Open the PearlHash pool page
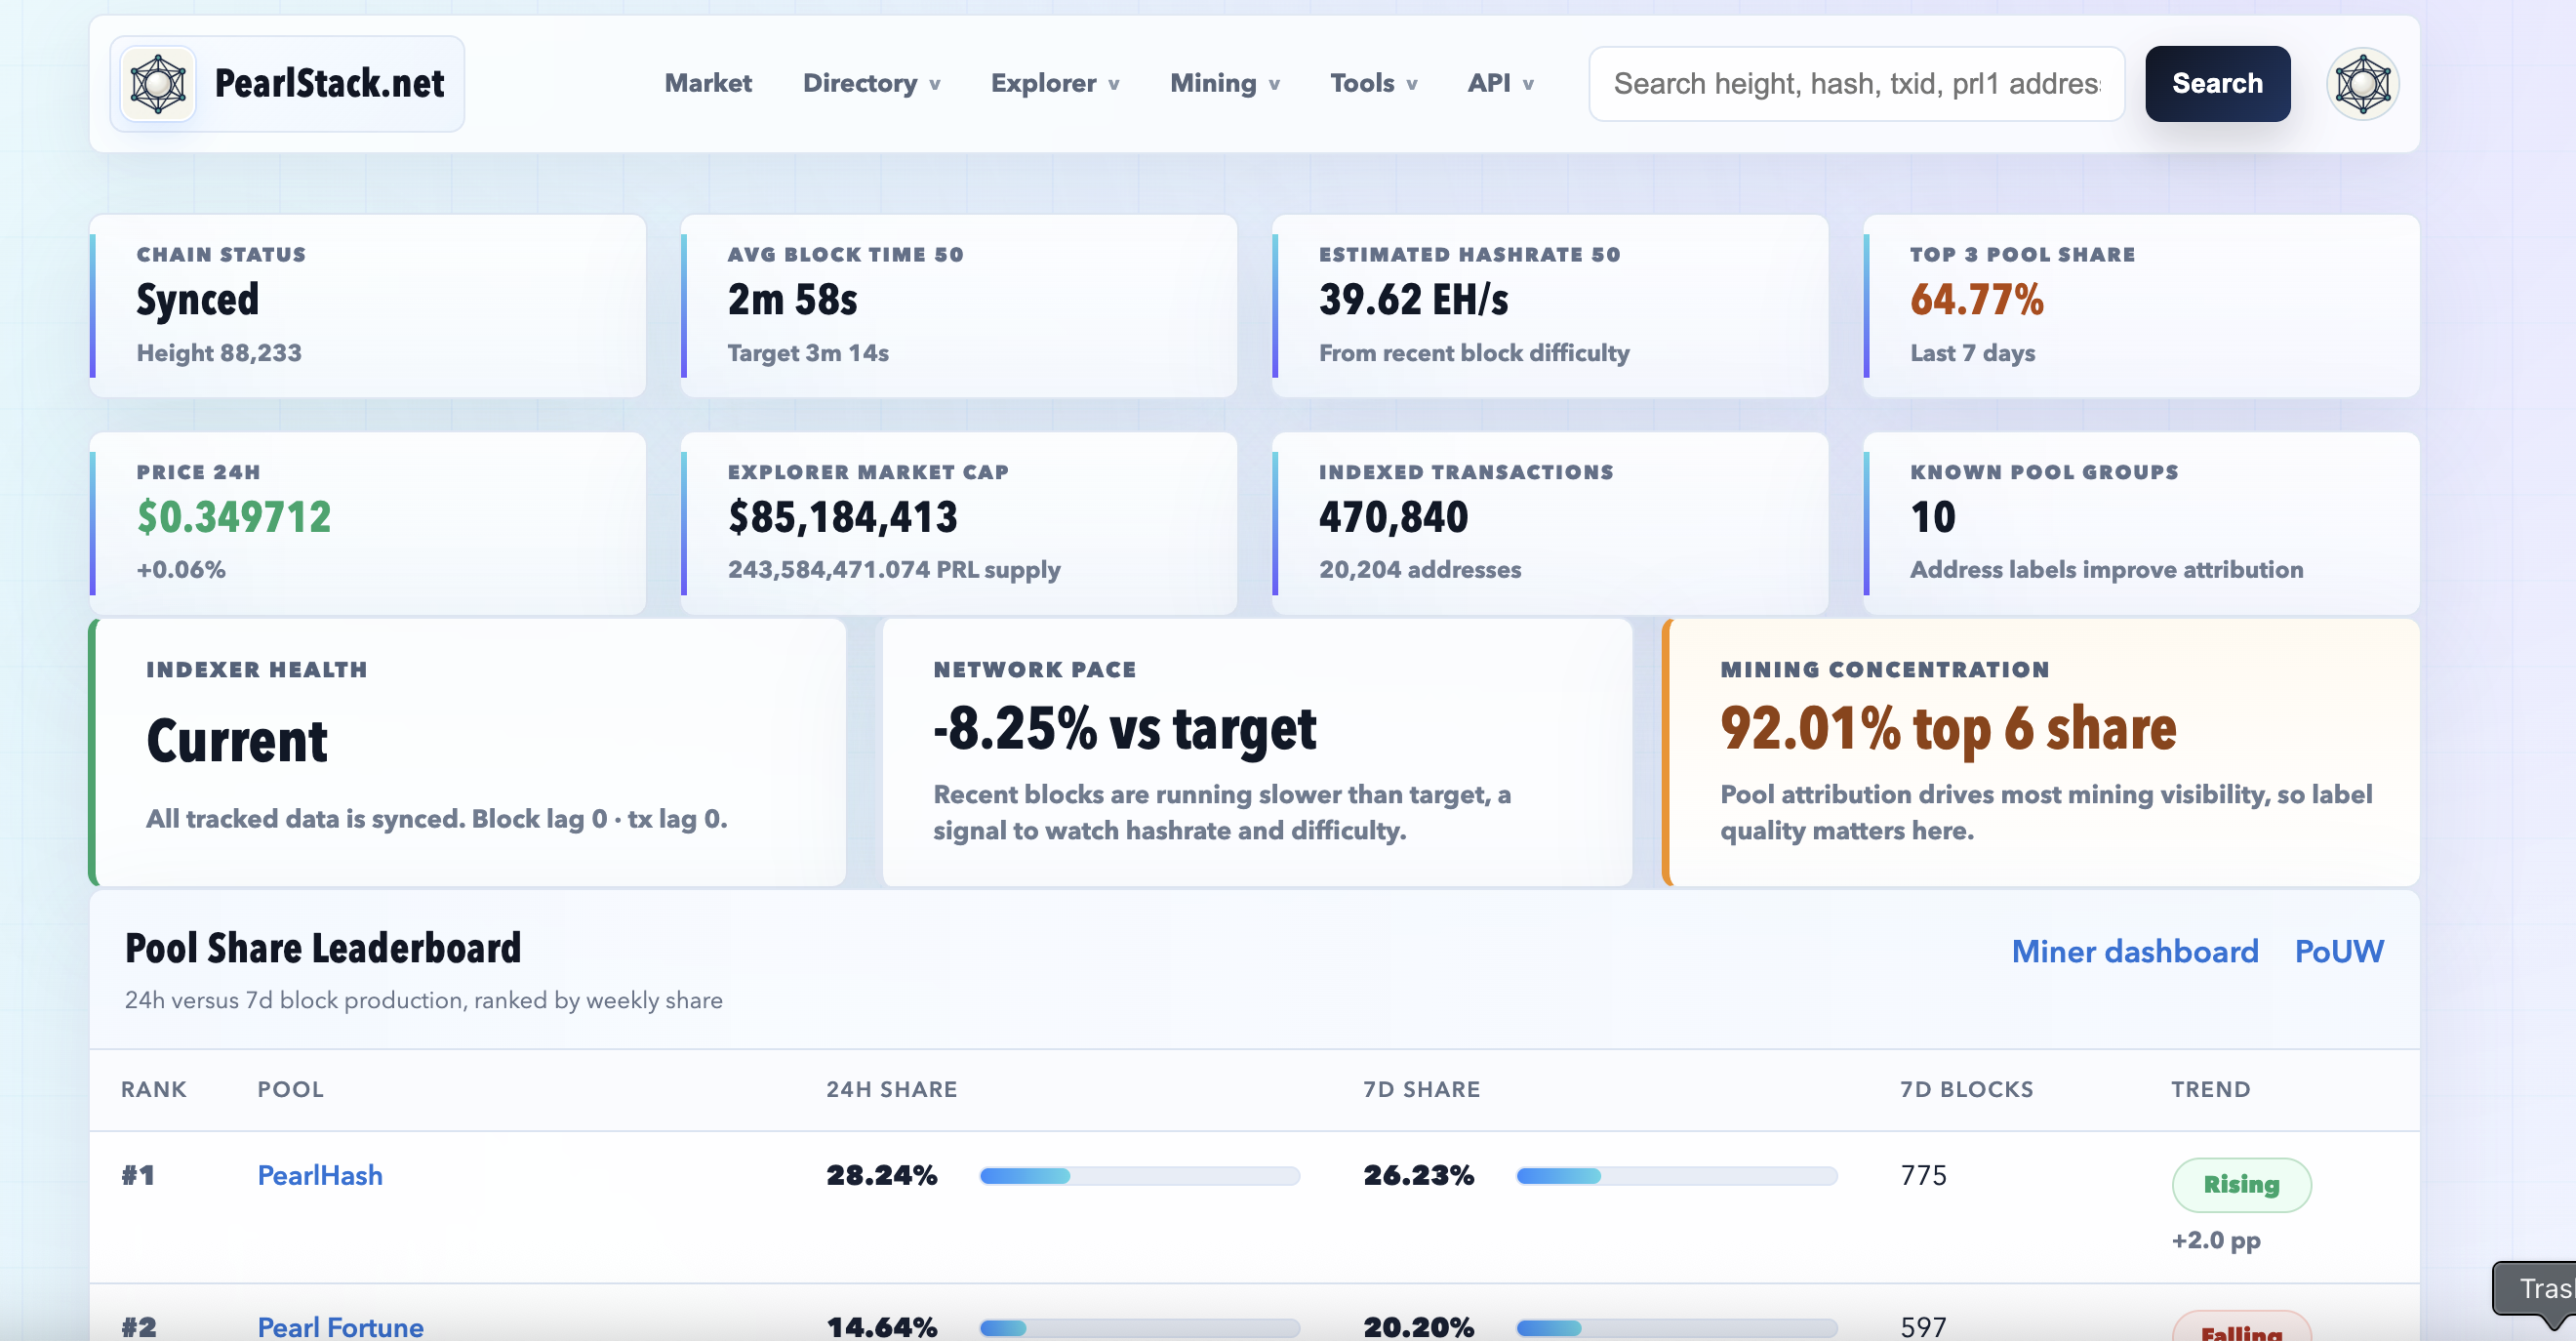This screenshot has width=2576, height=1341. (320, 1175)
